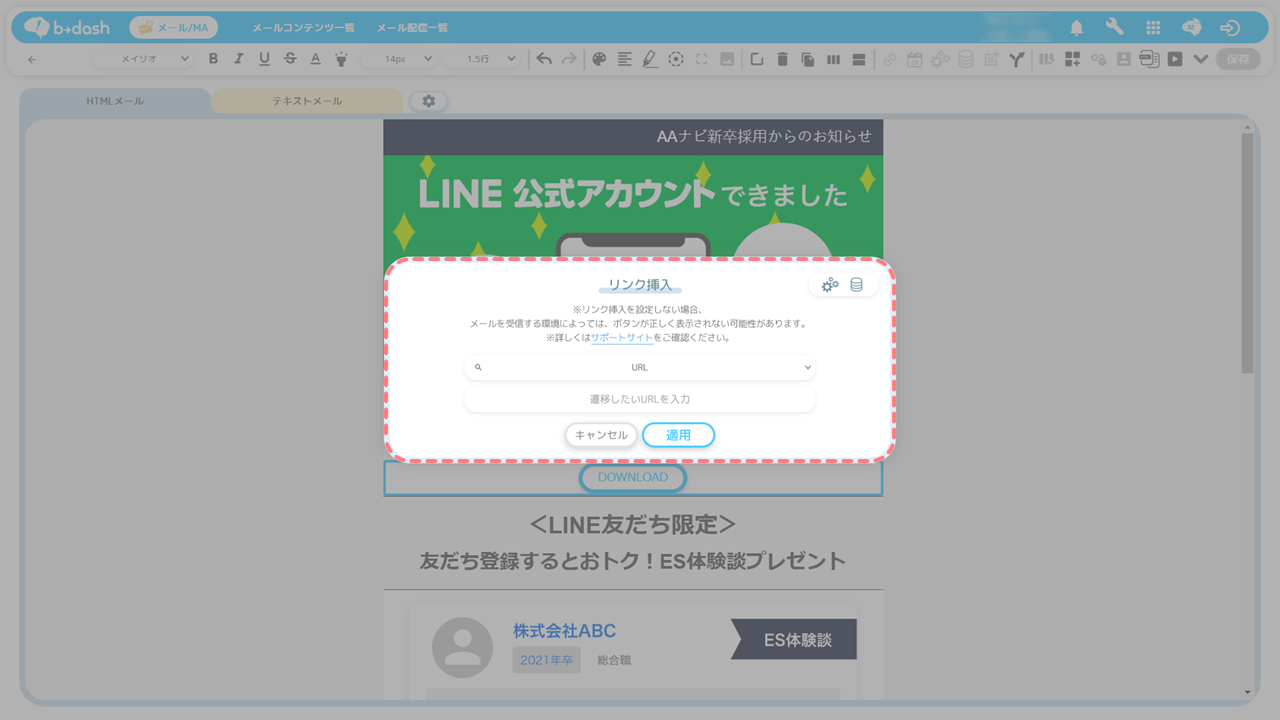This screenshot has height=720, width=1280.
Task: Open the メイリオ font dropdown
Action: tap(143, 59)
